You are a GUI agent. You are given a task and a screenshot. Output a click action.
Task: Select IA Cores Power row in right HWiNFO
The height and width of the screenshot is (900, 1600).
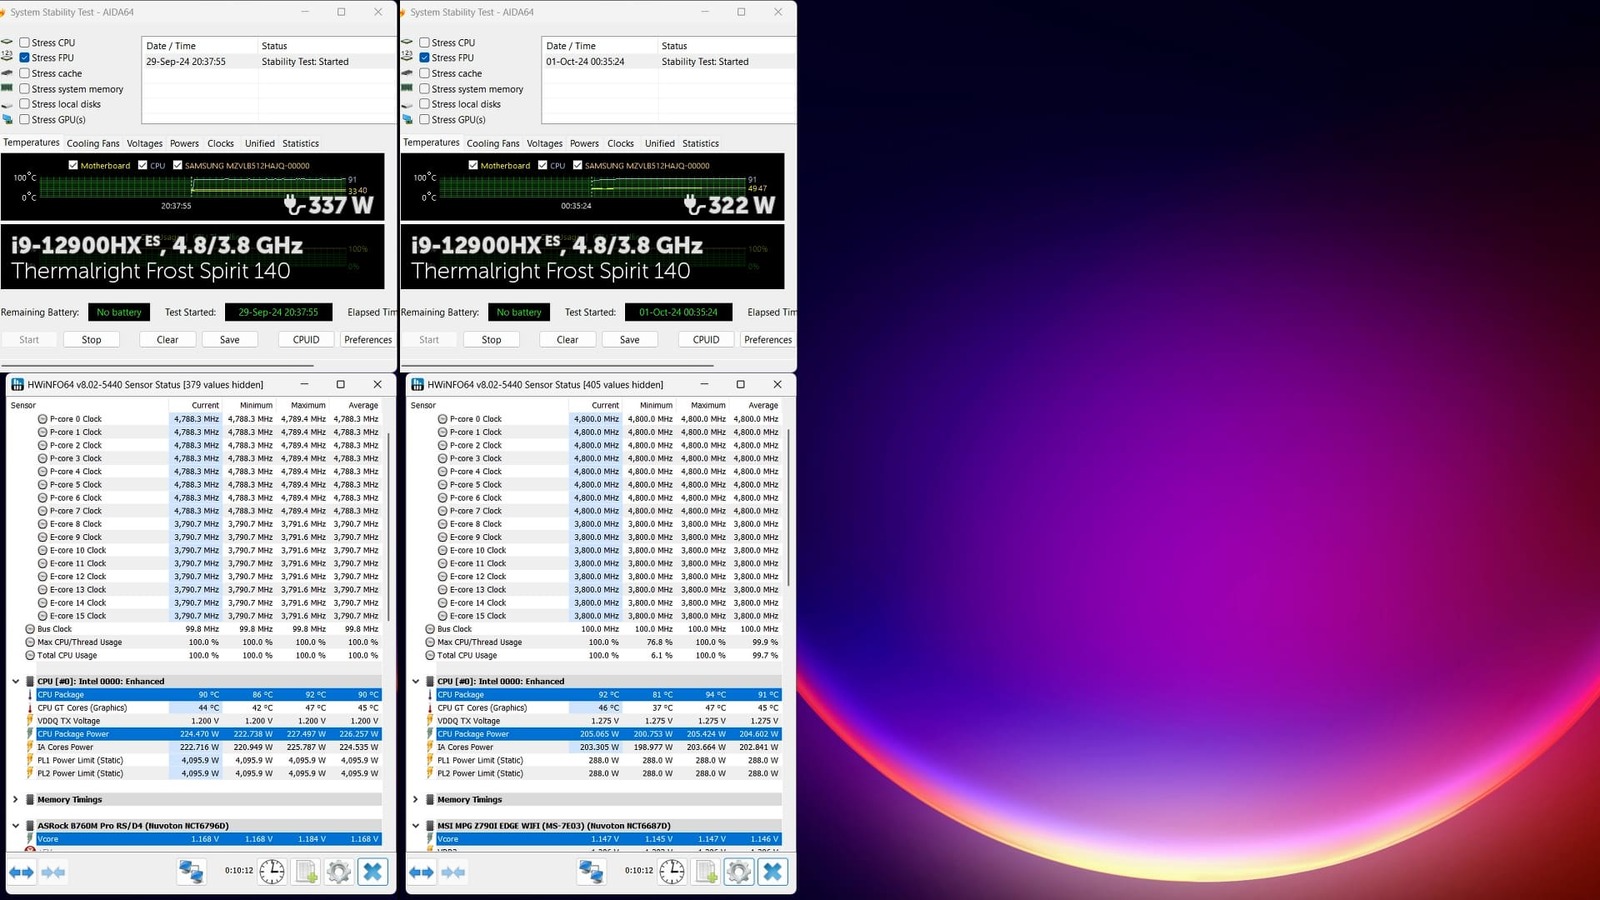pyautogui.click(x=608, y=747)
